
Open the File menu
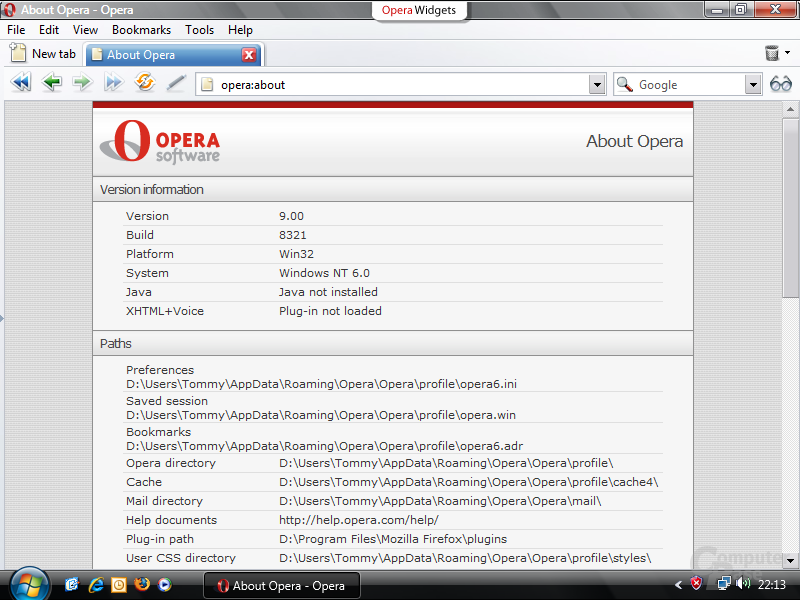[x=16, y=30]
